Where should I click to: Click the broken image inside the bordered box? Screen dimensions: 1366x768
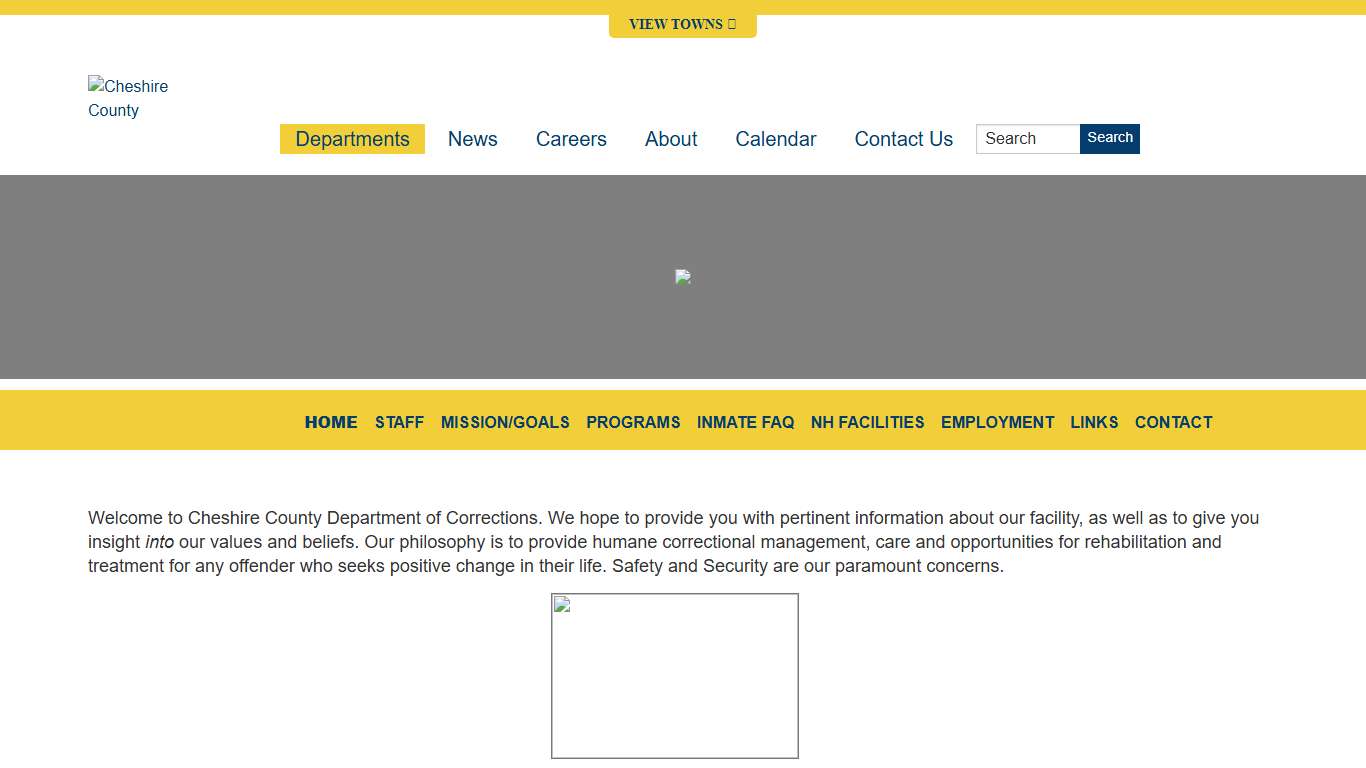[674, 675]
